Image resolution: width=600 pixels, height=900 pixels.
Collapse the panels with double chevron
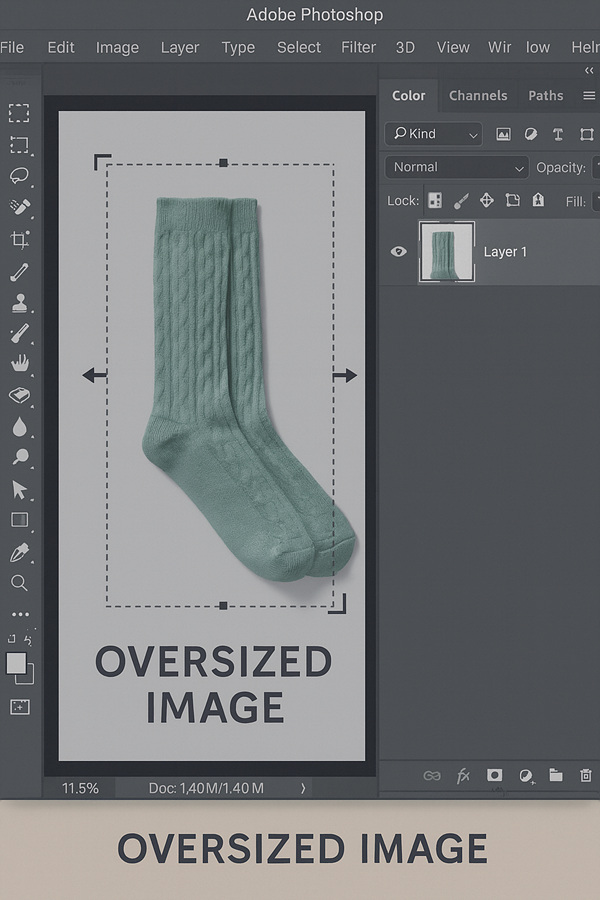589,70
